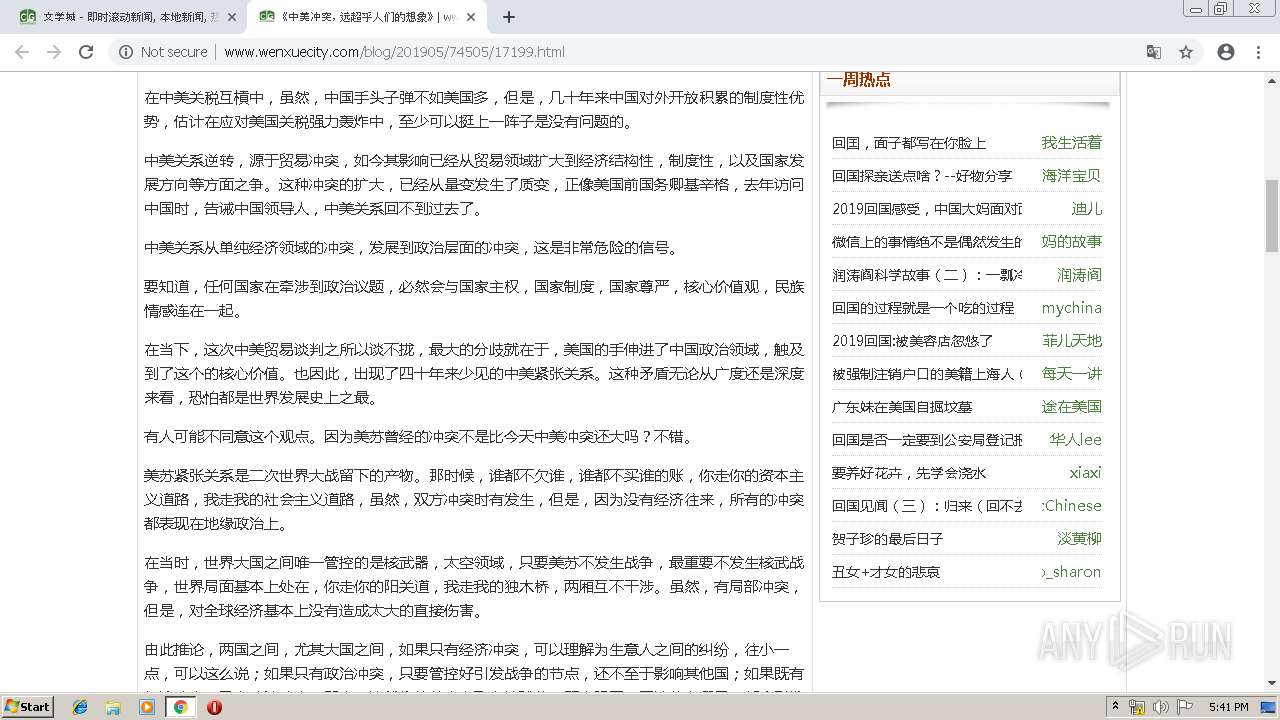Visit author 迪儿 blog
This screenshot has height=720, width=1280.
(1086, 209)
